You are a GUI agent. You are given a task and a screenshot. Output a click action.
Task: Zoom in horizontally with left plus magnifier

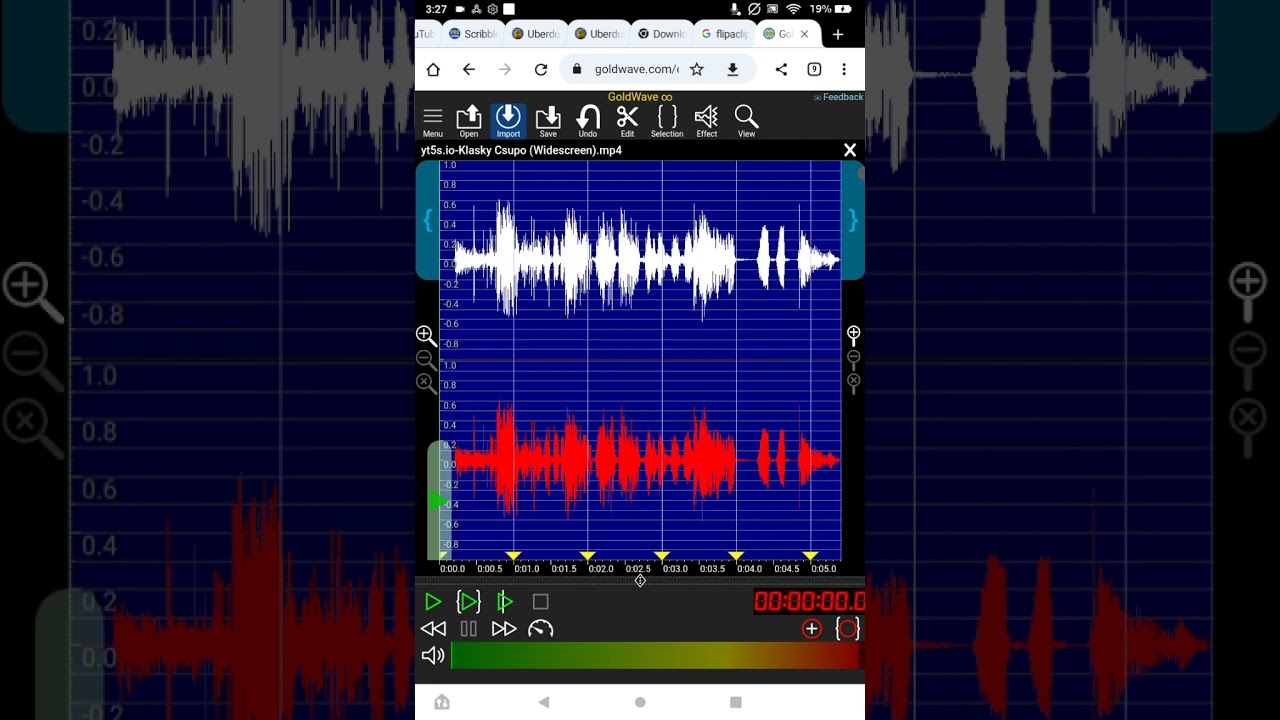tap(427, 336)
